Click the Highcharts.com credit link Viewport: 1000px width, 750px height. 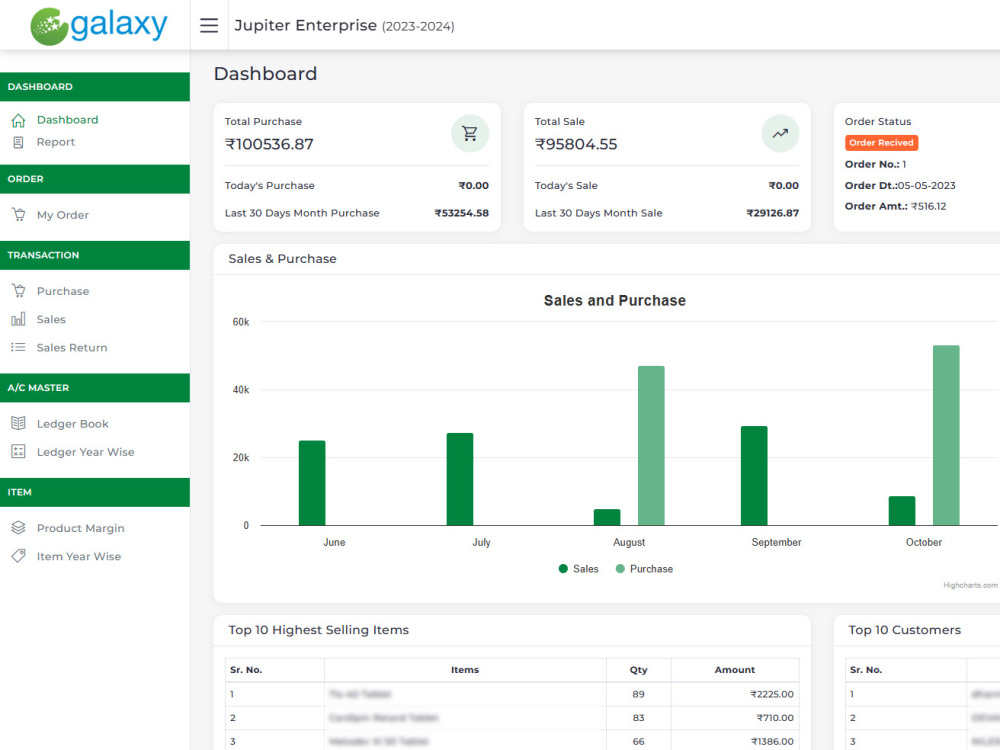click(x=970, y=585)
